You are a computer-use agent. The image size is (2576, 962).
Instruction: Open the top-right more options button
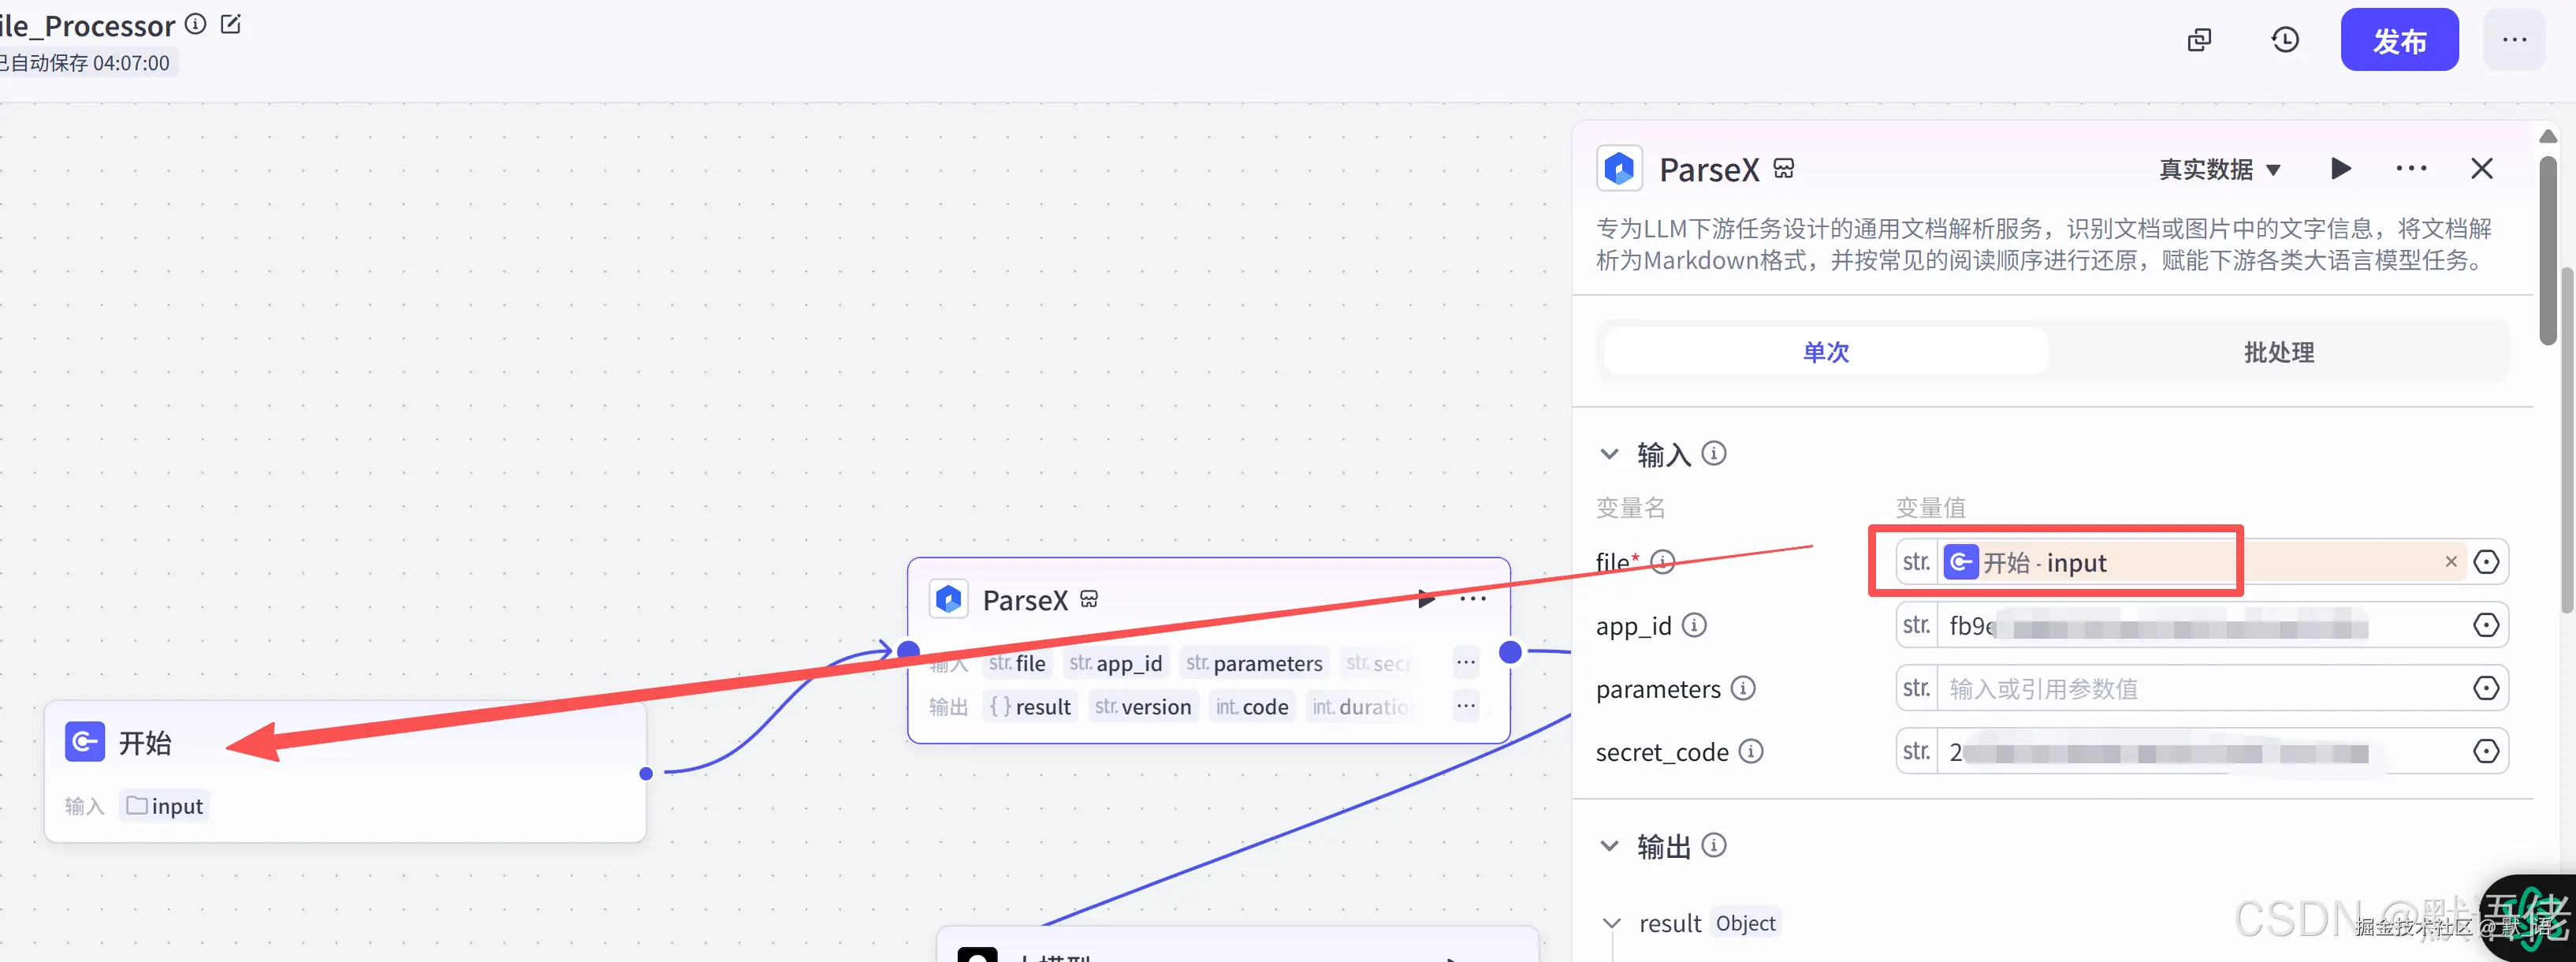[2514, 40]
